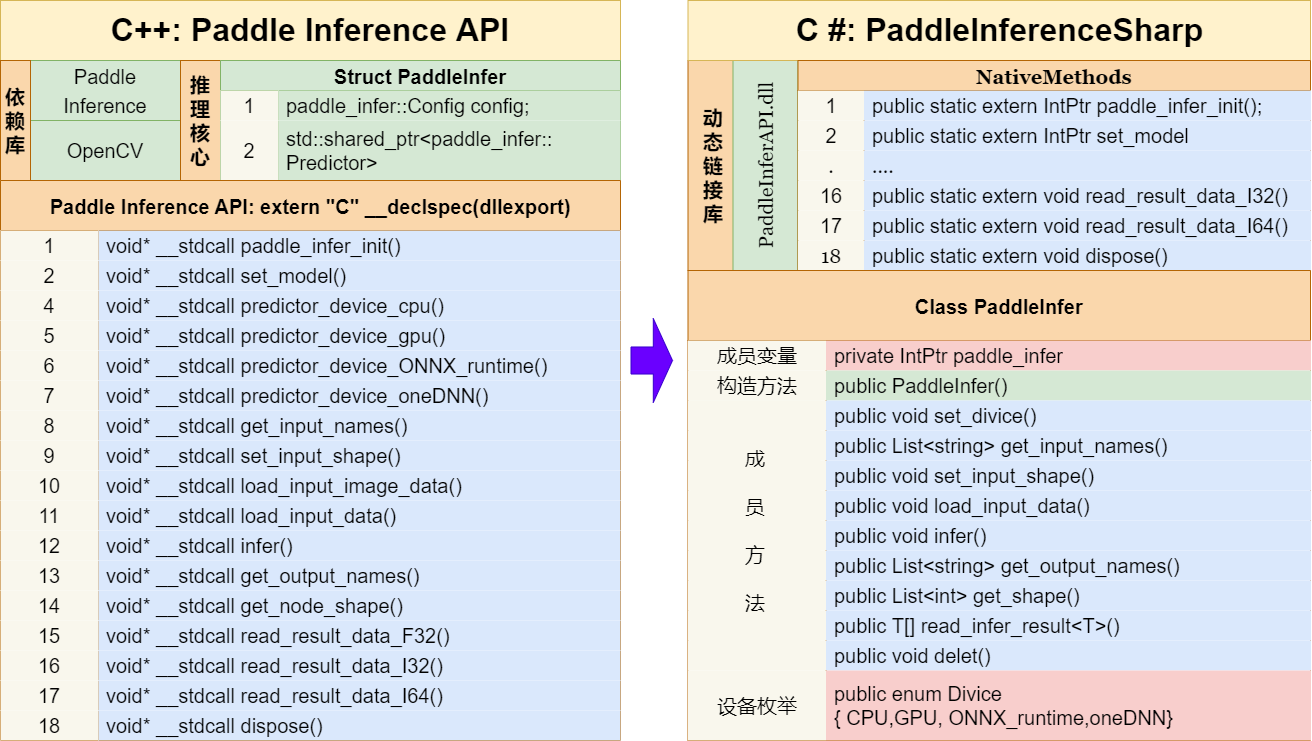Click 'void* __stdcall paddle_infer_init()' row
The height and width of the screenshot is (741, 1312).
click(359, 246)
